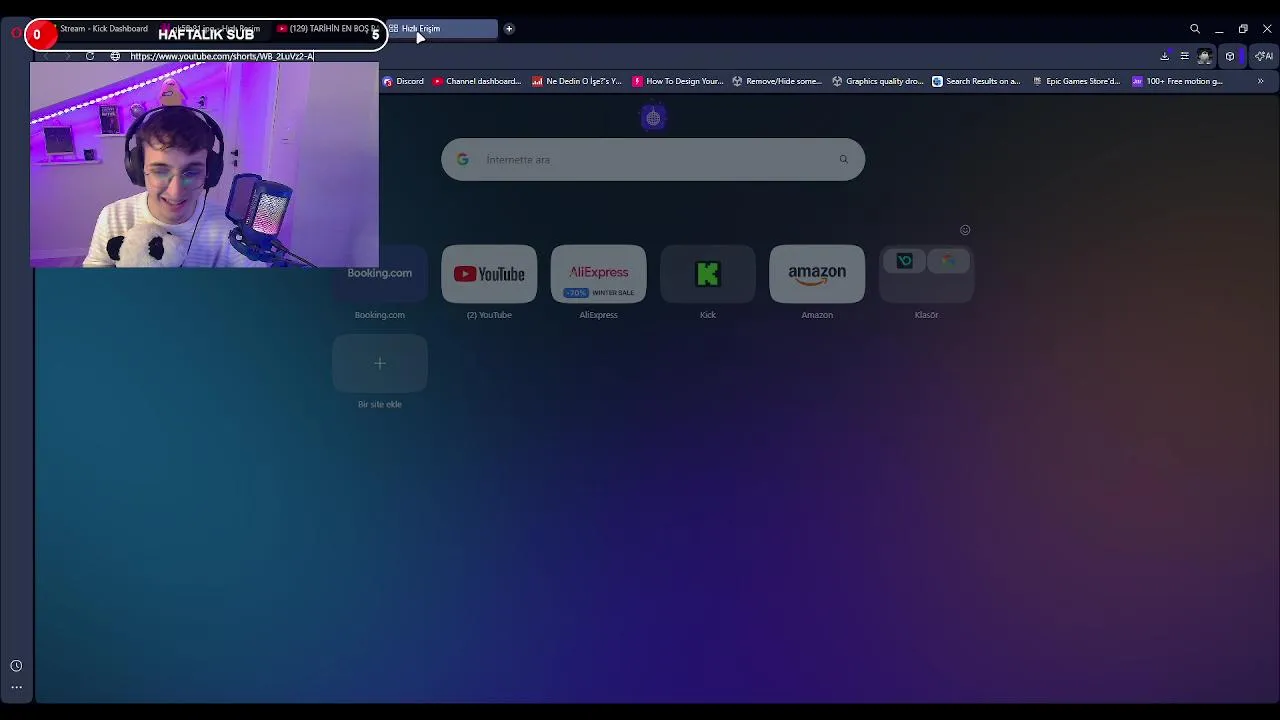Open downloads icon in toolbar

[1164, 56]
